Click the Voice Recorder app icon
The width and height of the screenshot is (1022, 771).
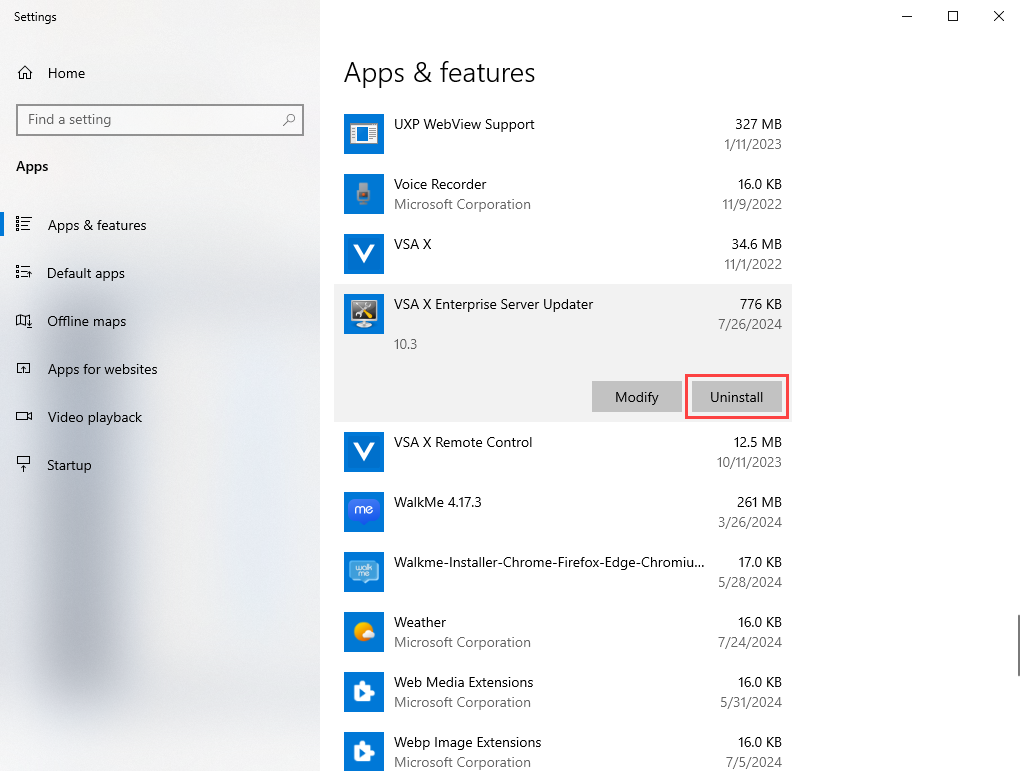pyautogui.click(x=364, y=194)
